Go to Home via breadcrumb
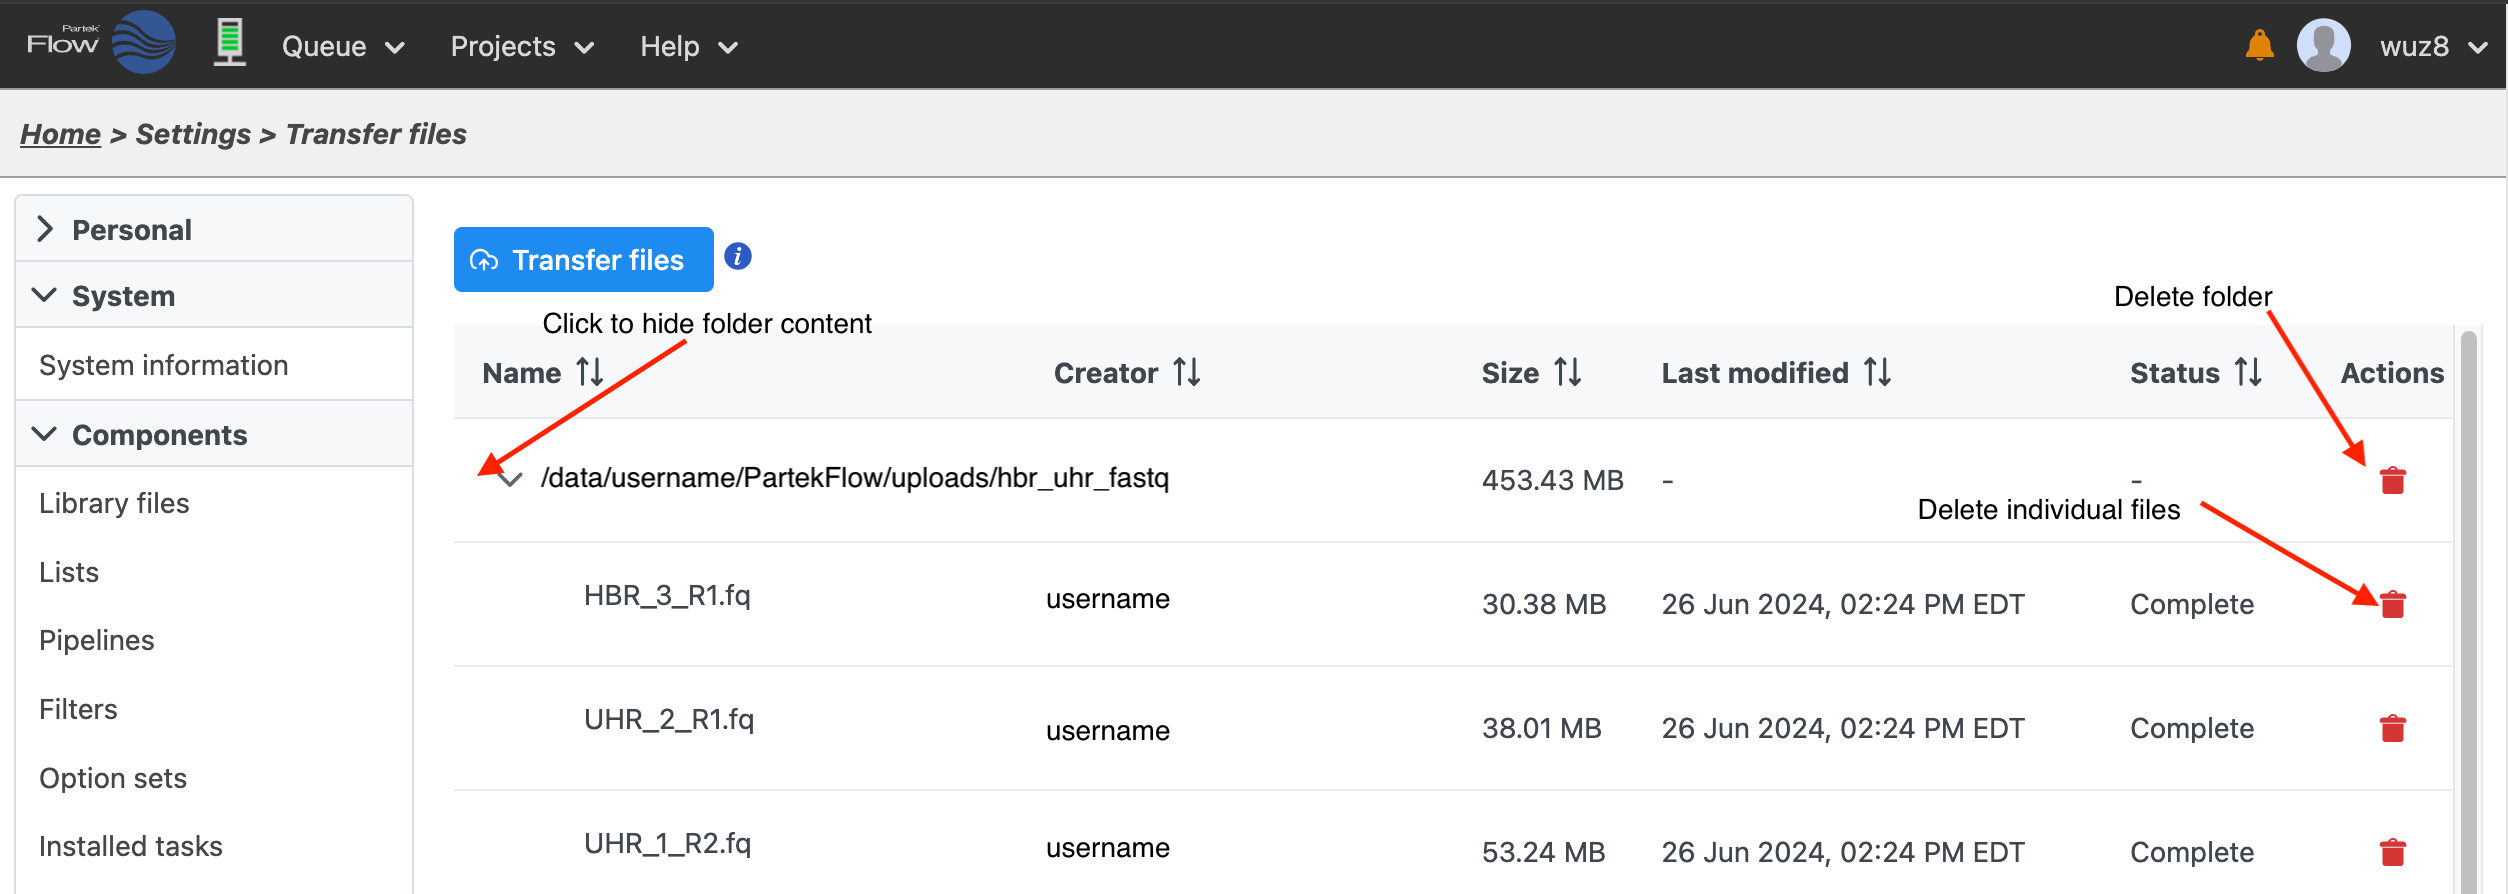Screen dimensions: 2508x894 coord(60,134)
